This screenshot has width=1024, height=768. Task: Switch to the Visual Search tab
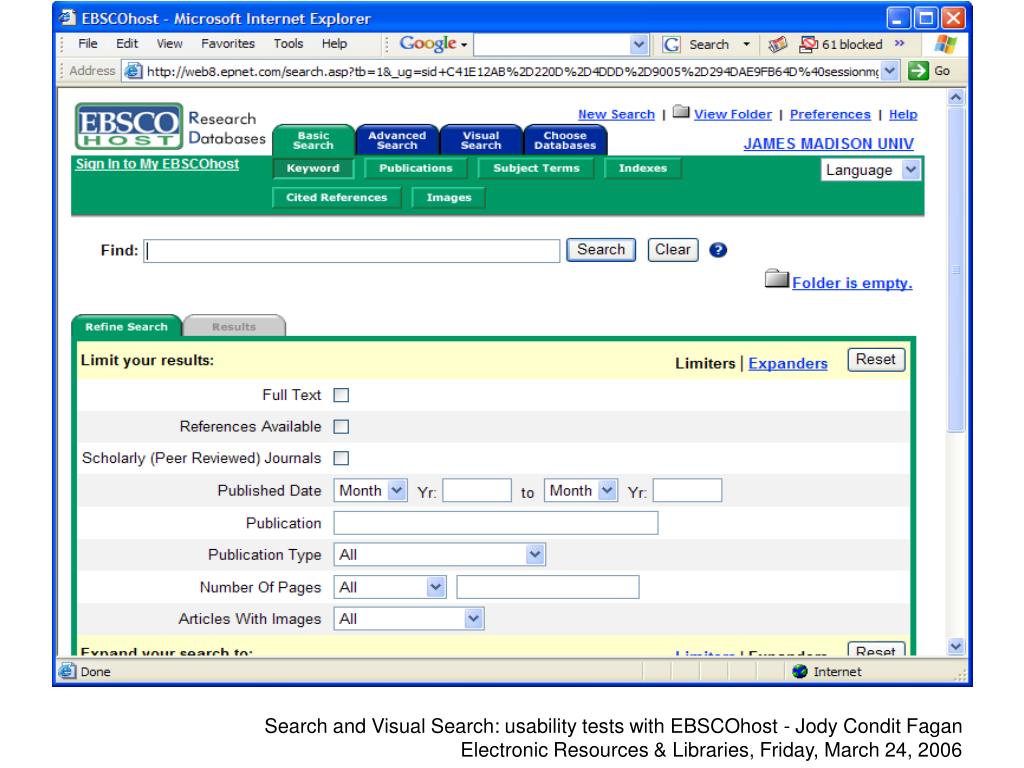pyautogui.click(x=481, y=140)
